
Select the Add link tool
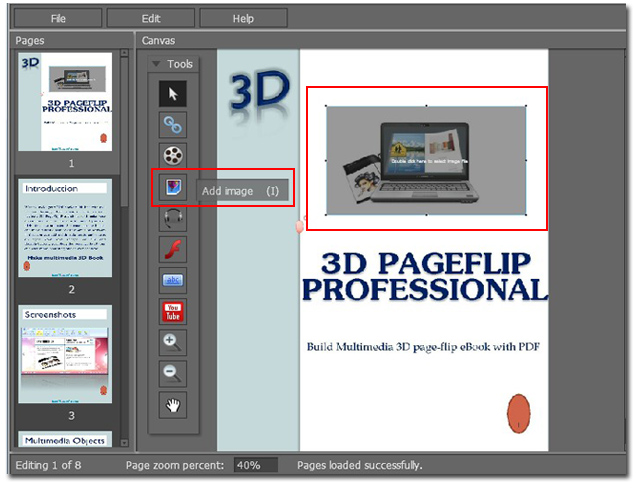click(x=173, y=125)
